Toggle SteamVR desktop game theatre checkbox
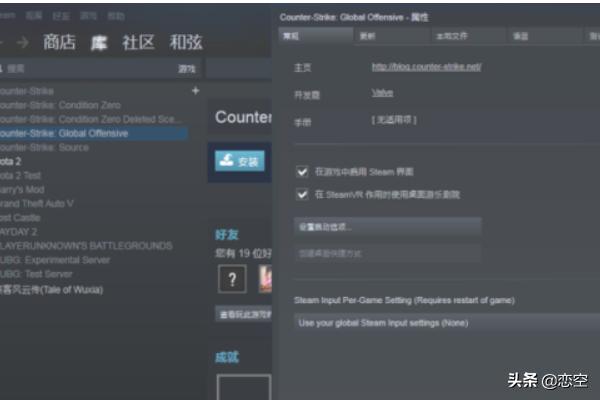Viewport: 600px width, 400px height. 302,195
